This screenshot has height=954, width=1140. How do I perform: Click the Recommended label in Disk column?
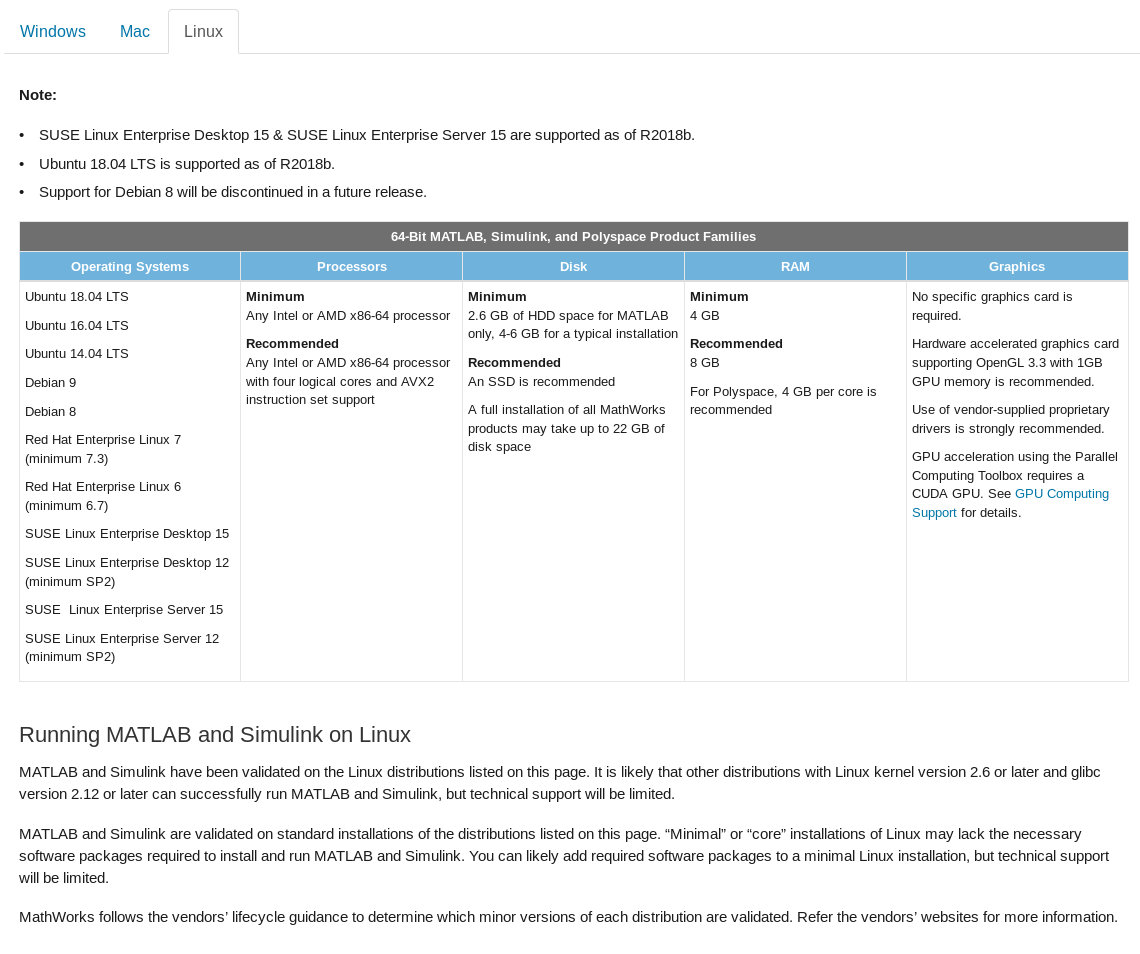514,362
